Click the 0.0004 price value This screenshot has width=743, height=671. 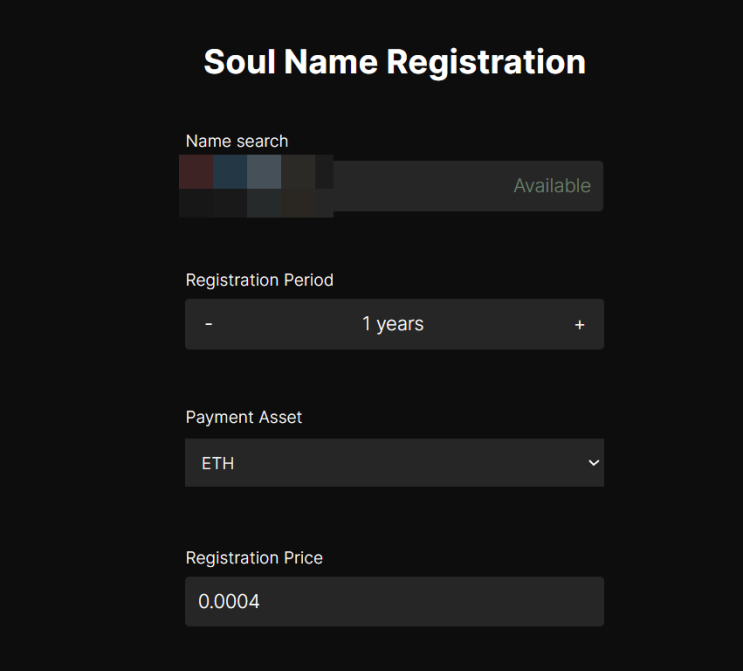coord(229,602)
